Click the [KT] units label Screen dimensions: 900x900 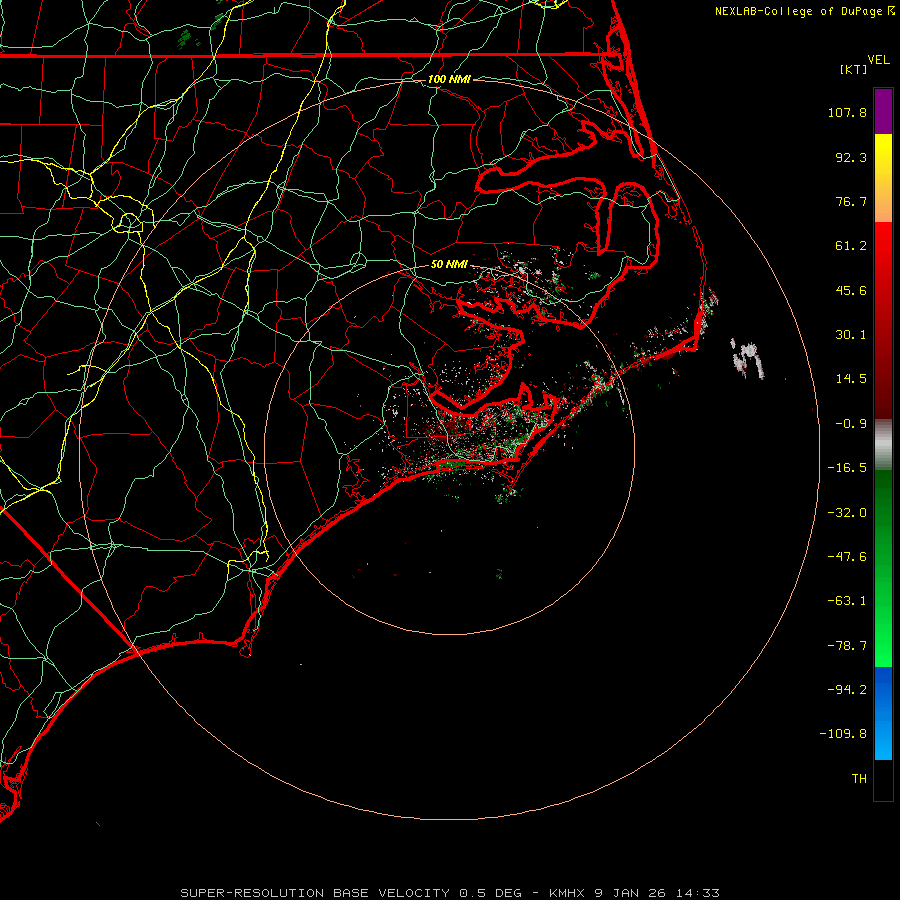pyautogui.click(x=854, y=69)
